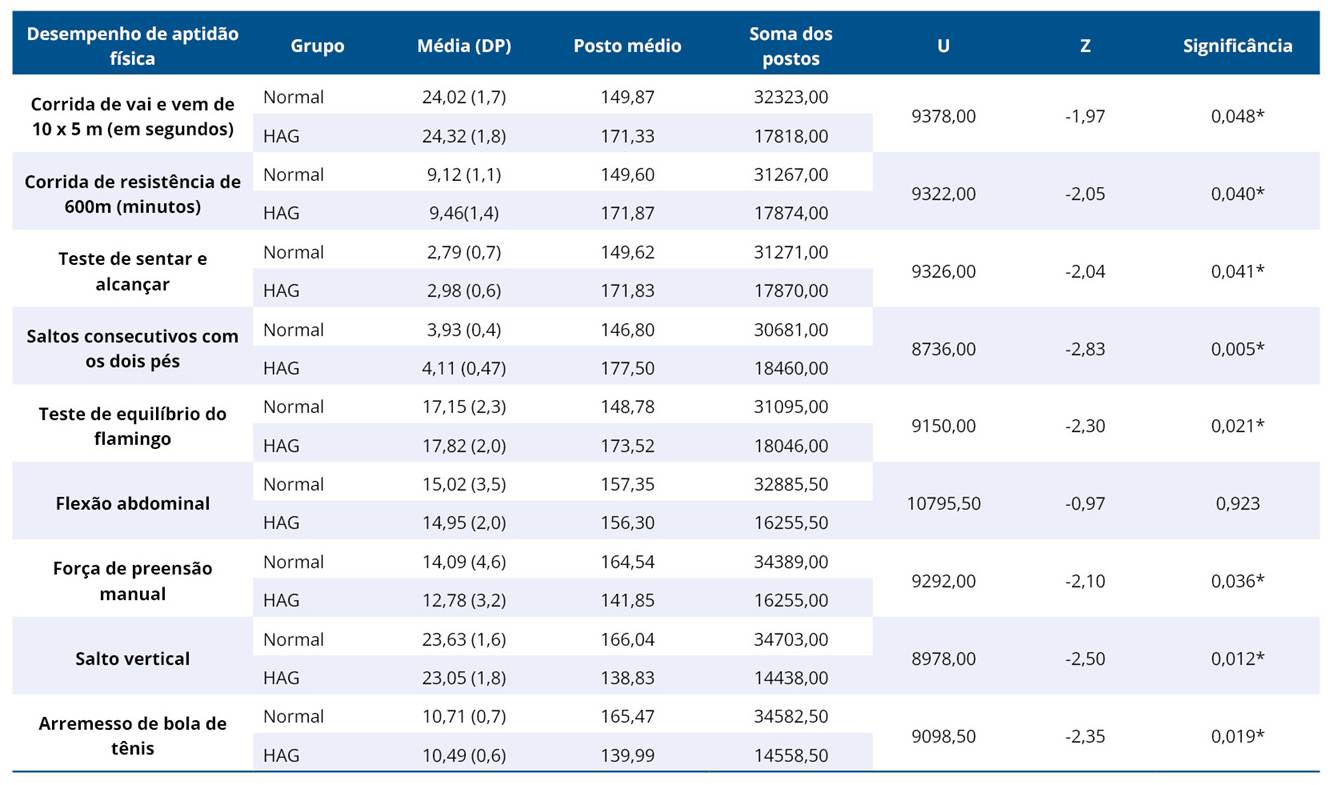The width and height of the screenshot is (1337, 785).
Task: Click the Z value -2,83
Action: tap(1085, 349)
